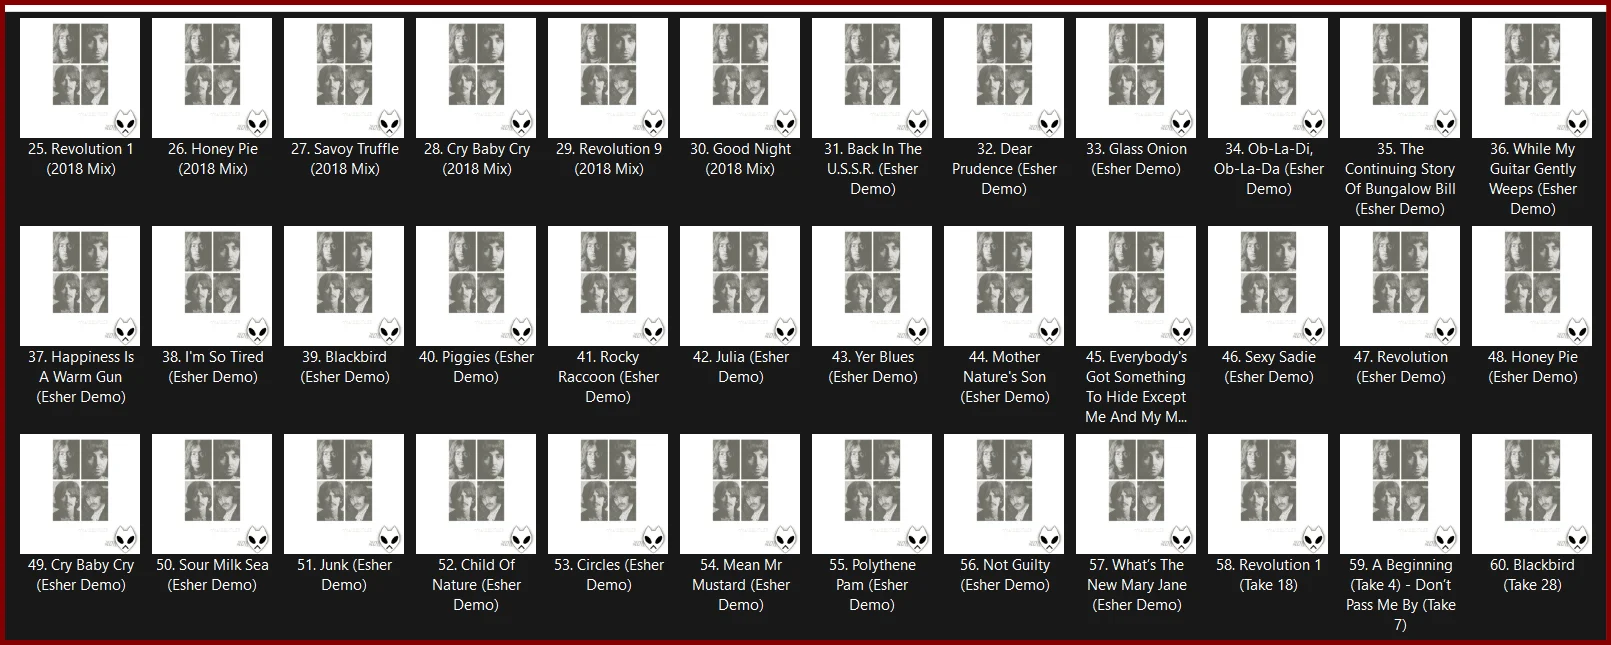Select the label '27. Savoy Truffle (2018 Mix)'
Viewport: 1611px width, 645px height.
click(x=345, y=159)
